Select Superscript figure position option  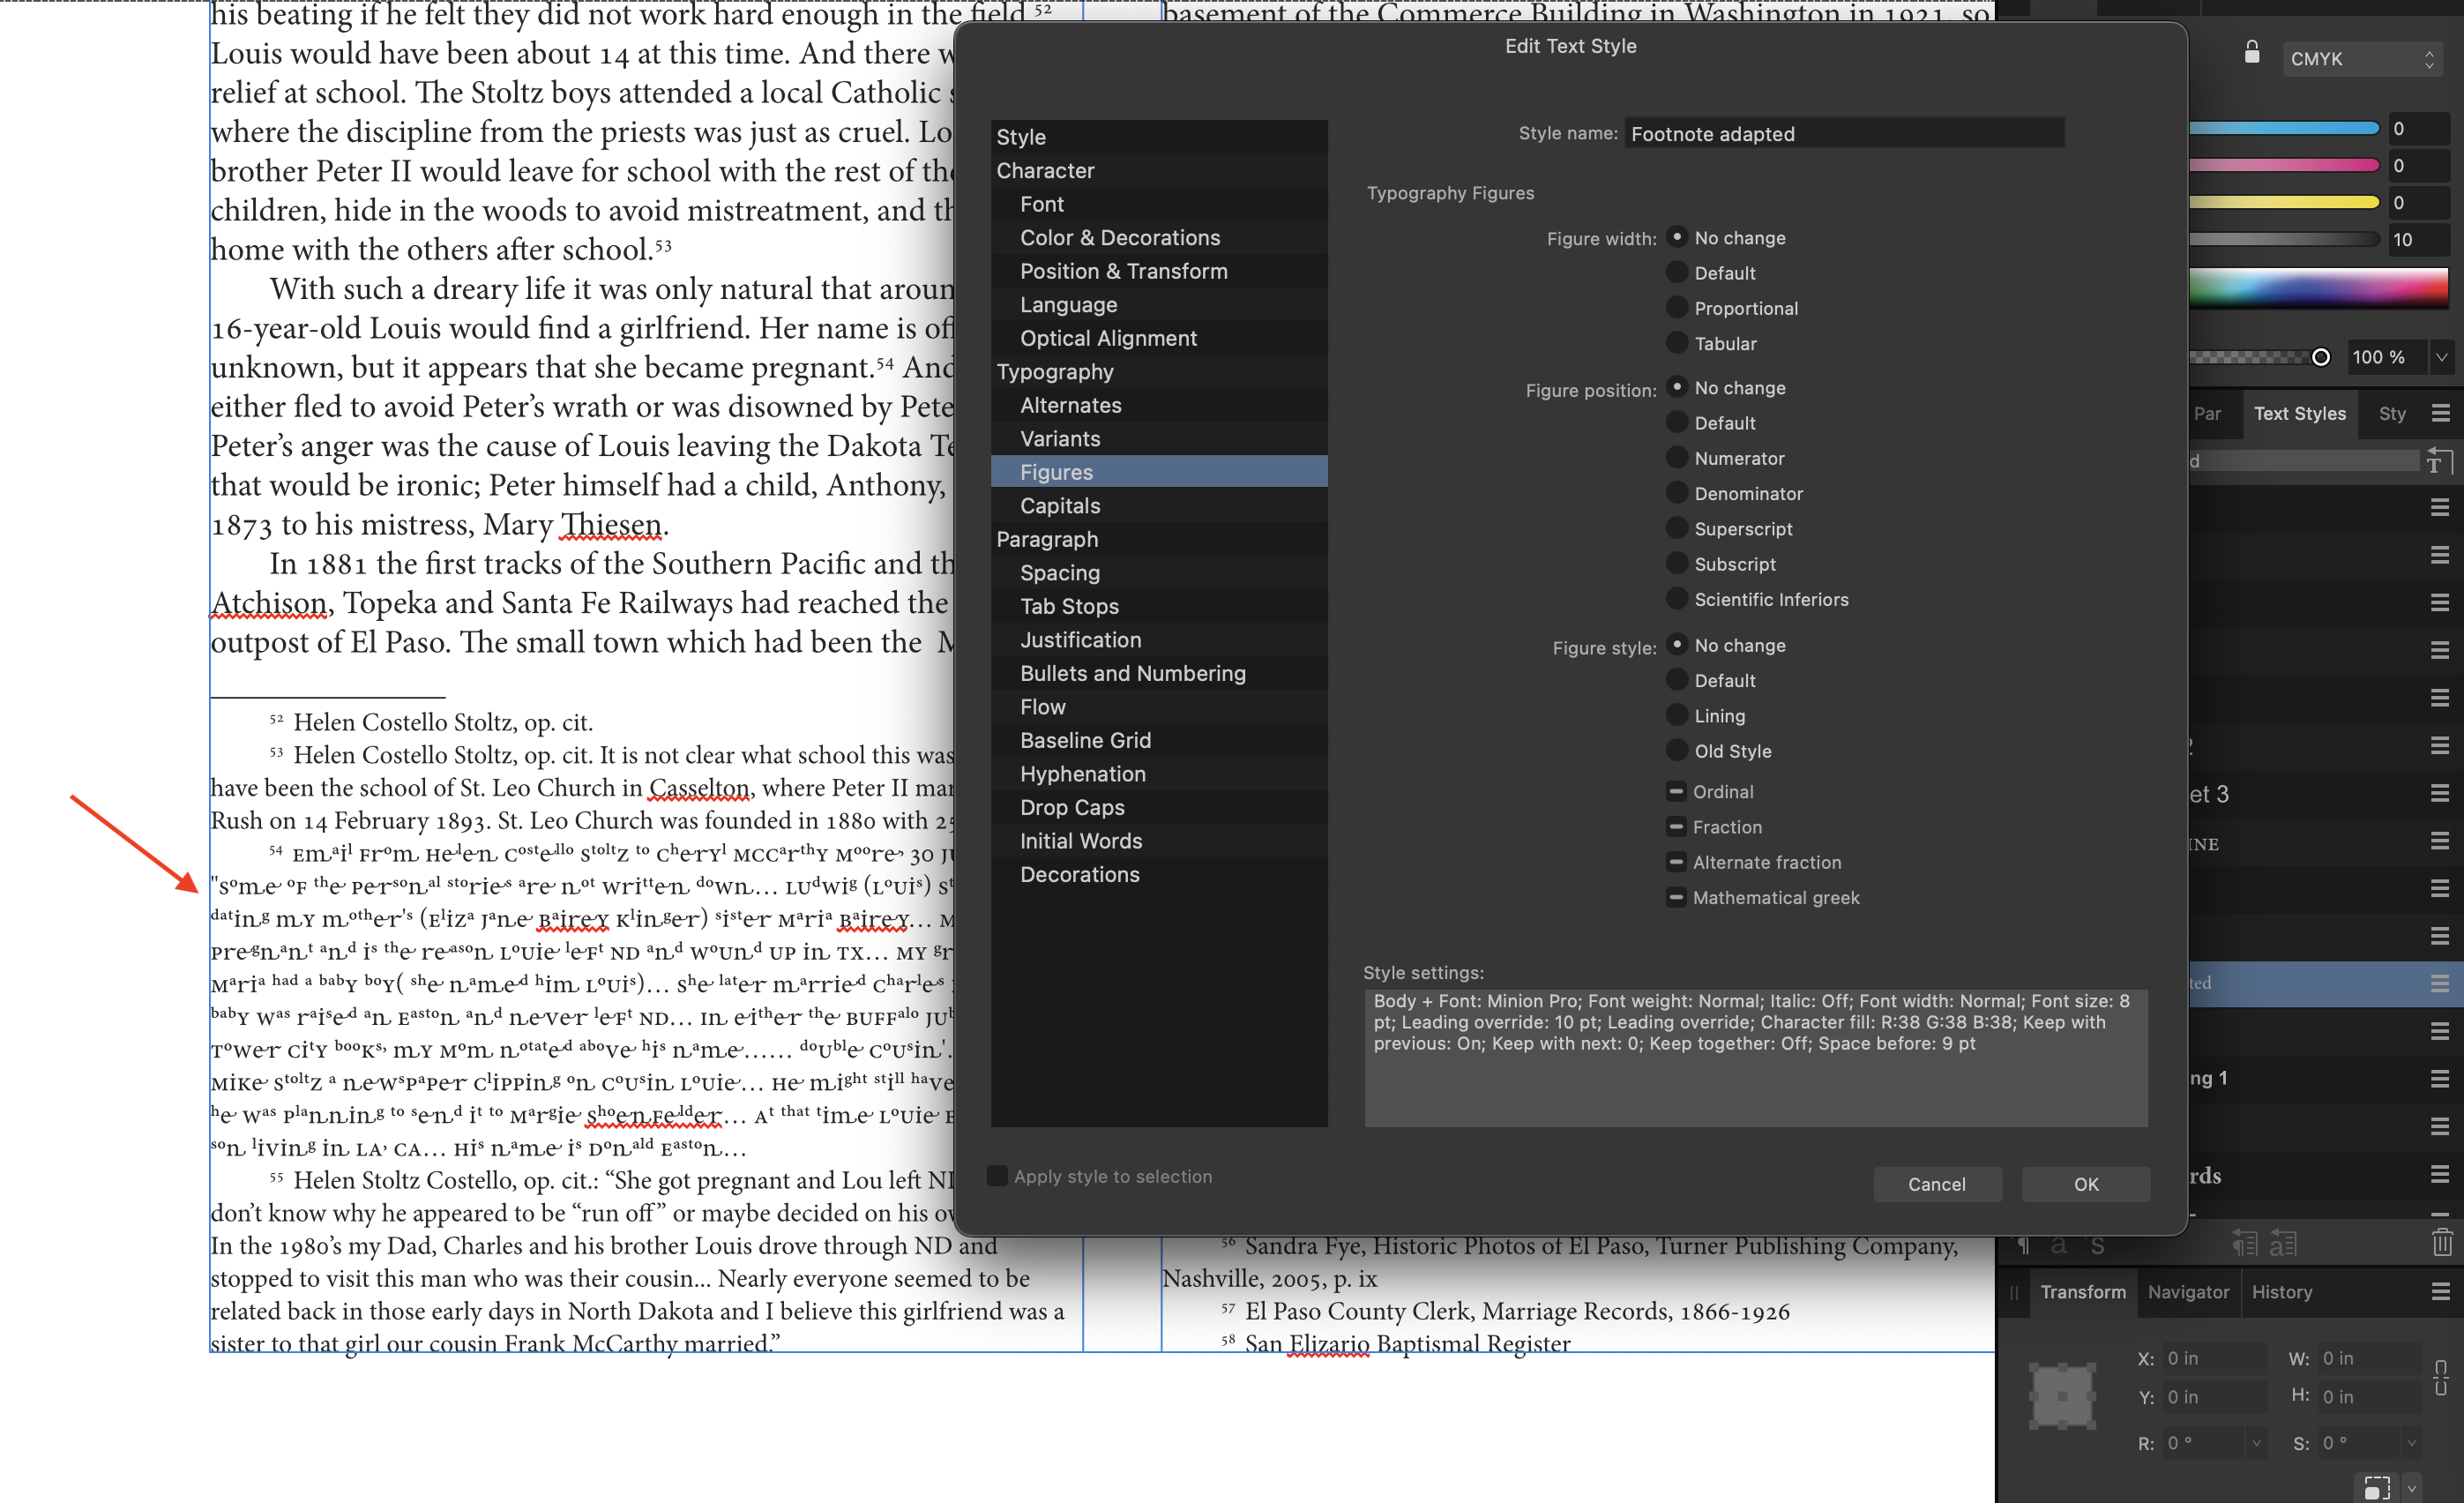click(1677, 528)
